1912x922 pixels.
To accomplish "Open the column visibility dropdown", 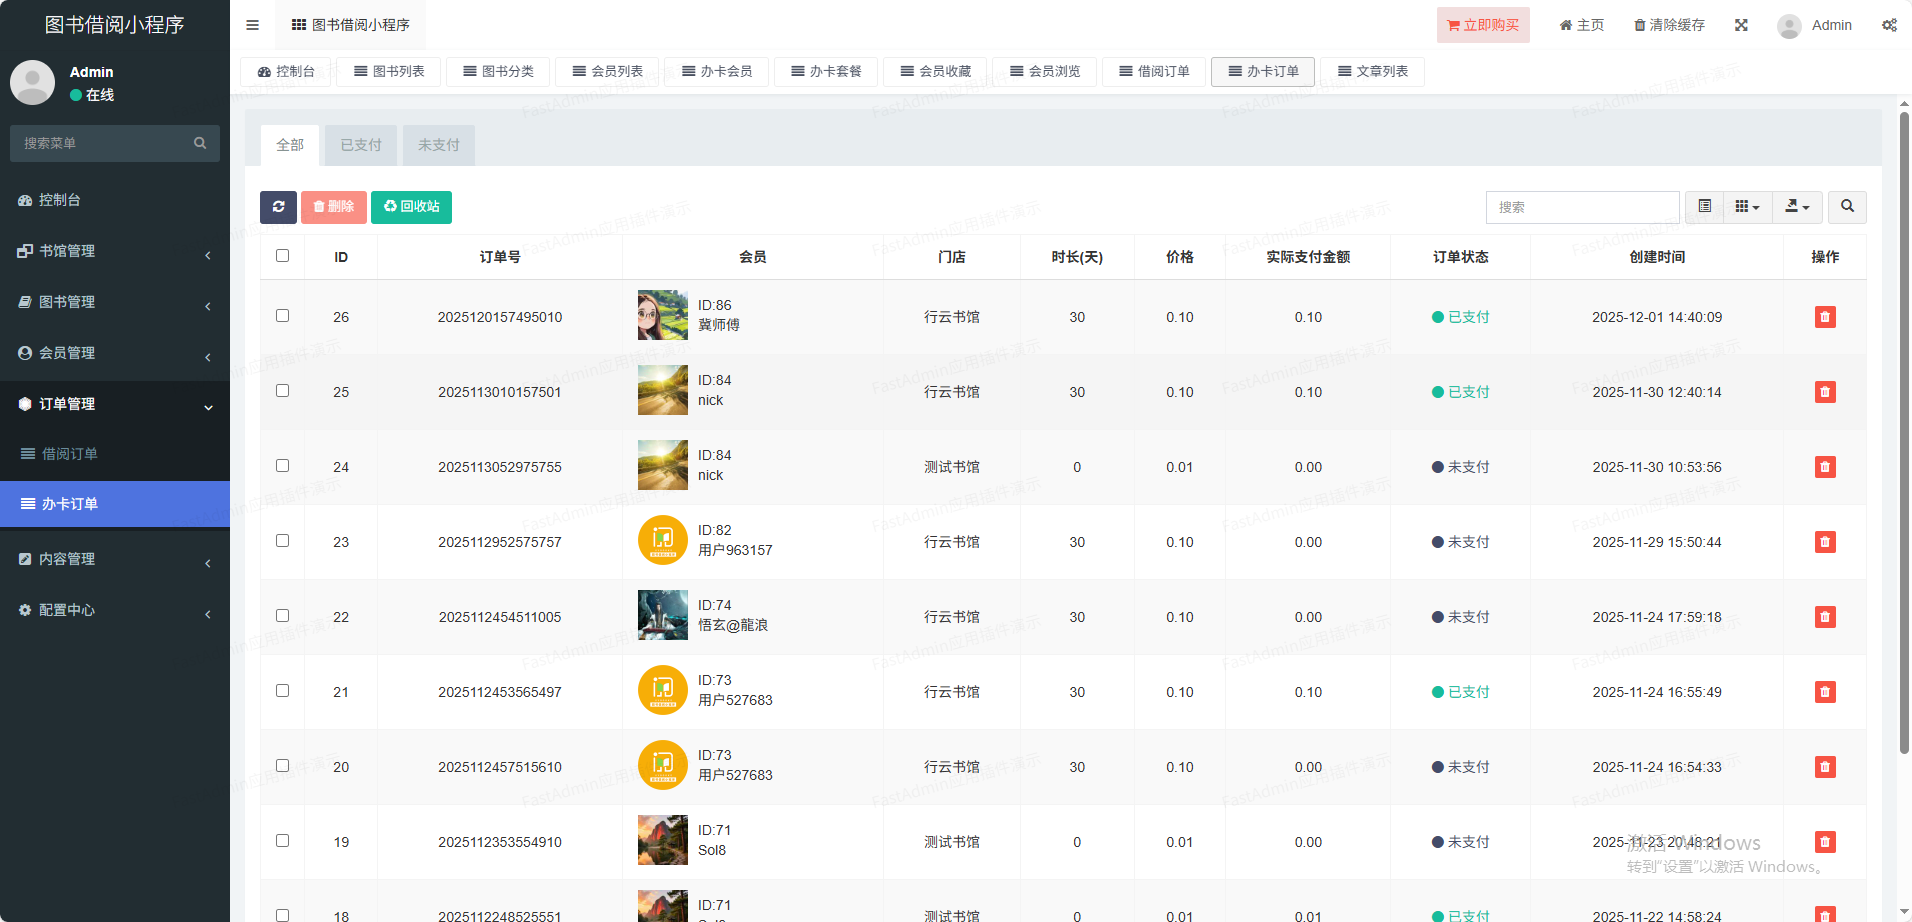I will [1747, 207].
